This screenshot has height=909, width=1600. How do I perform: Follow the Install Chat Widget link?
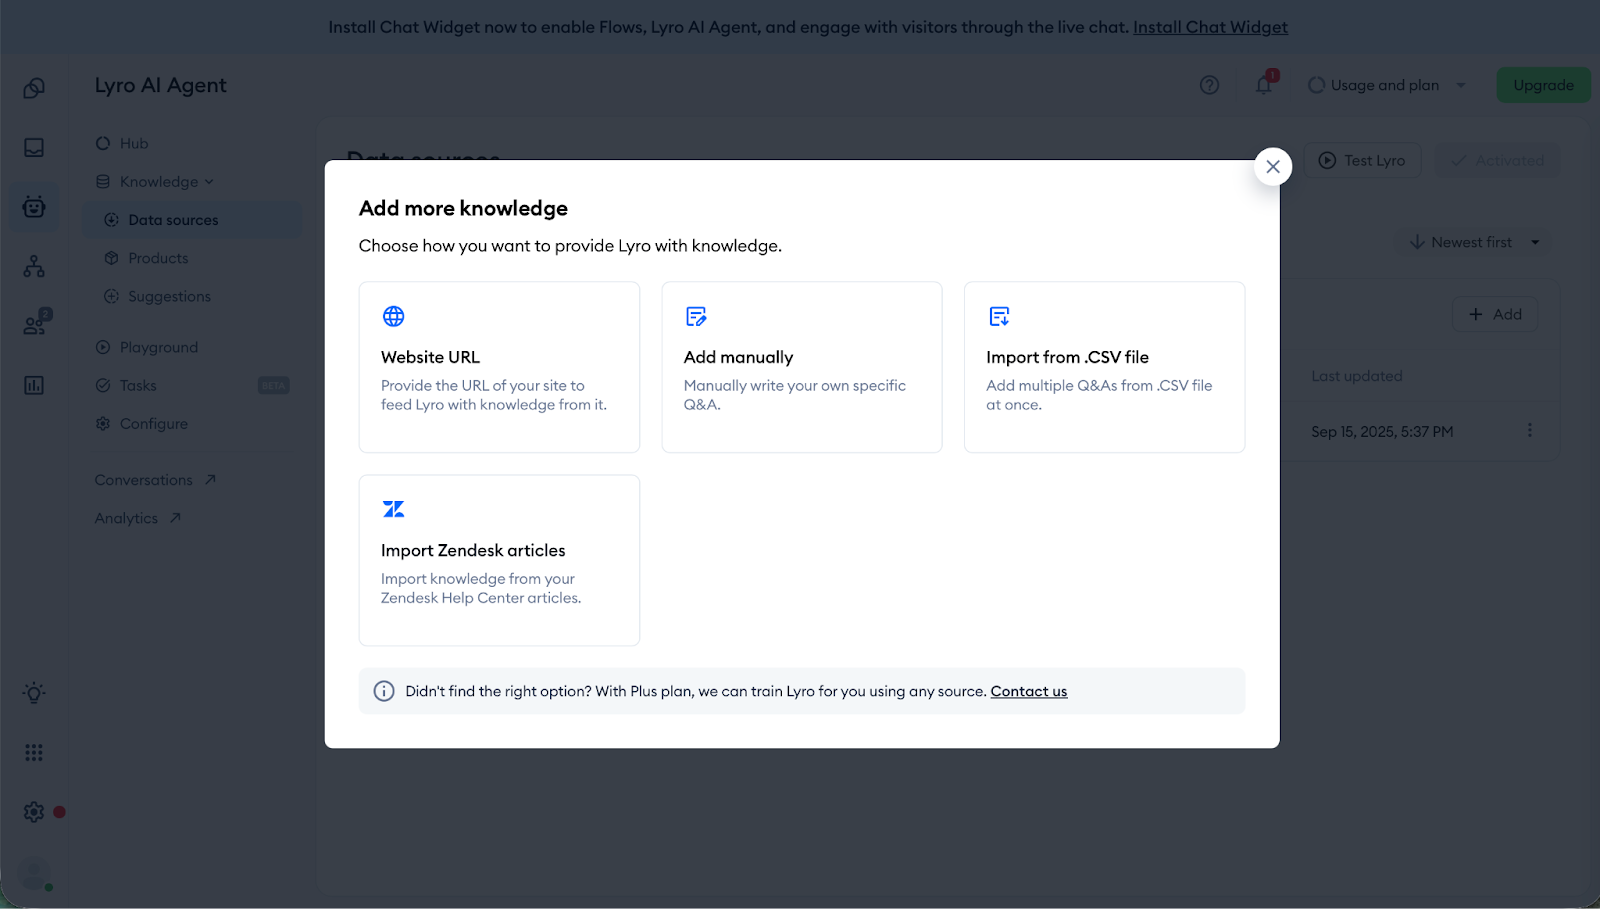click(x=1210, y=27)
